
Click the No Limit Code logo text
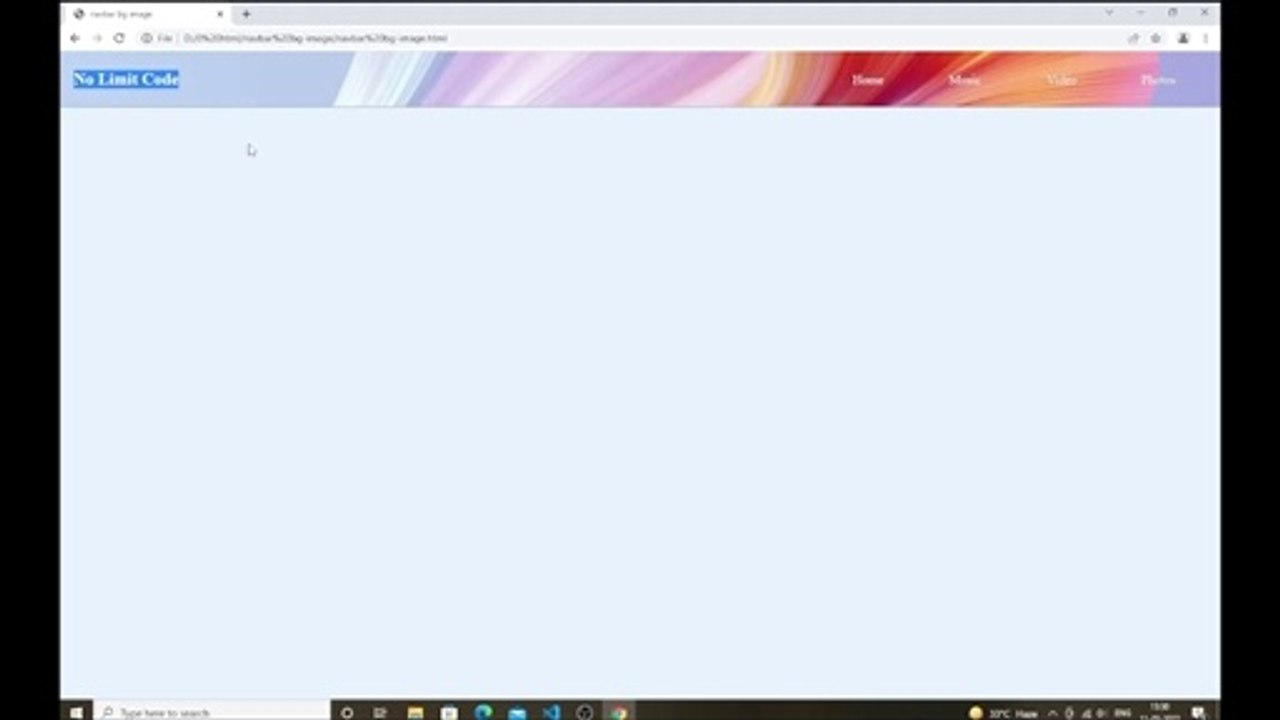[126, 79]
